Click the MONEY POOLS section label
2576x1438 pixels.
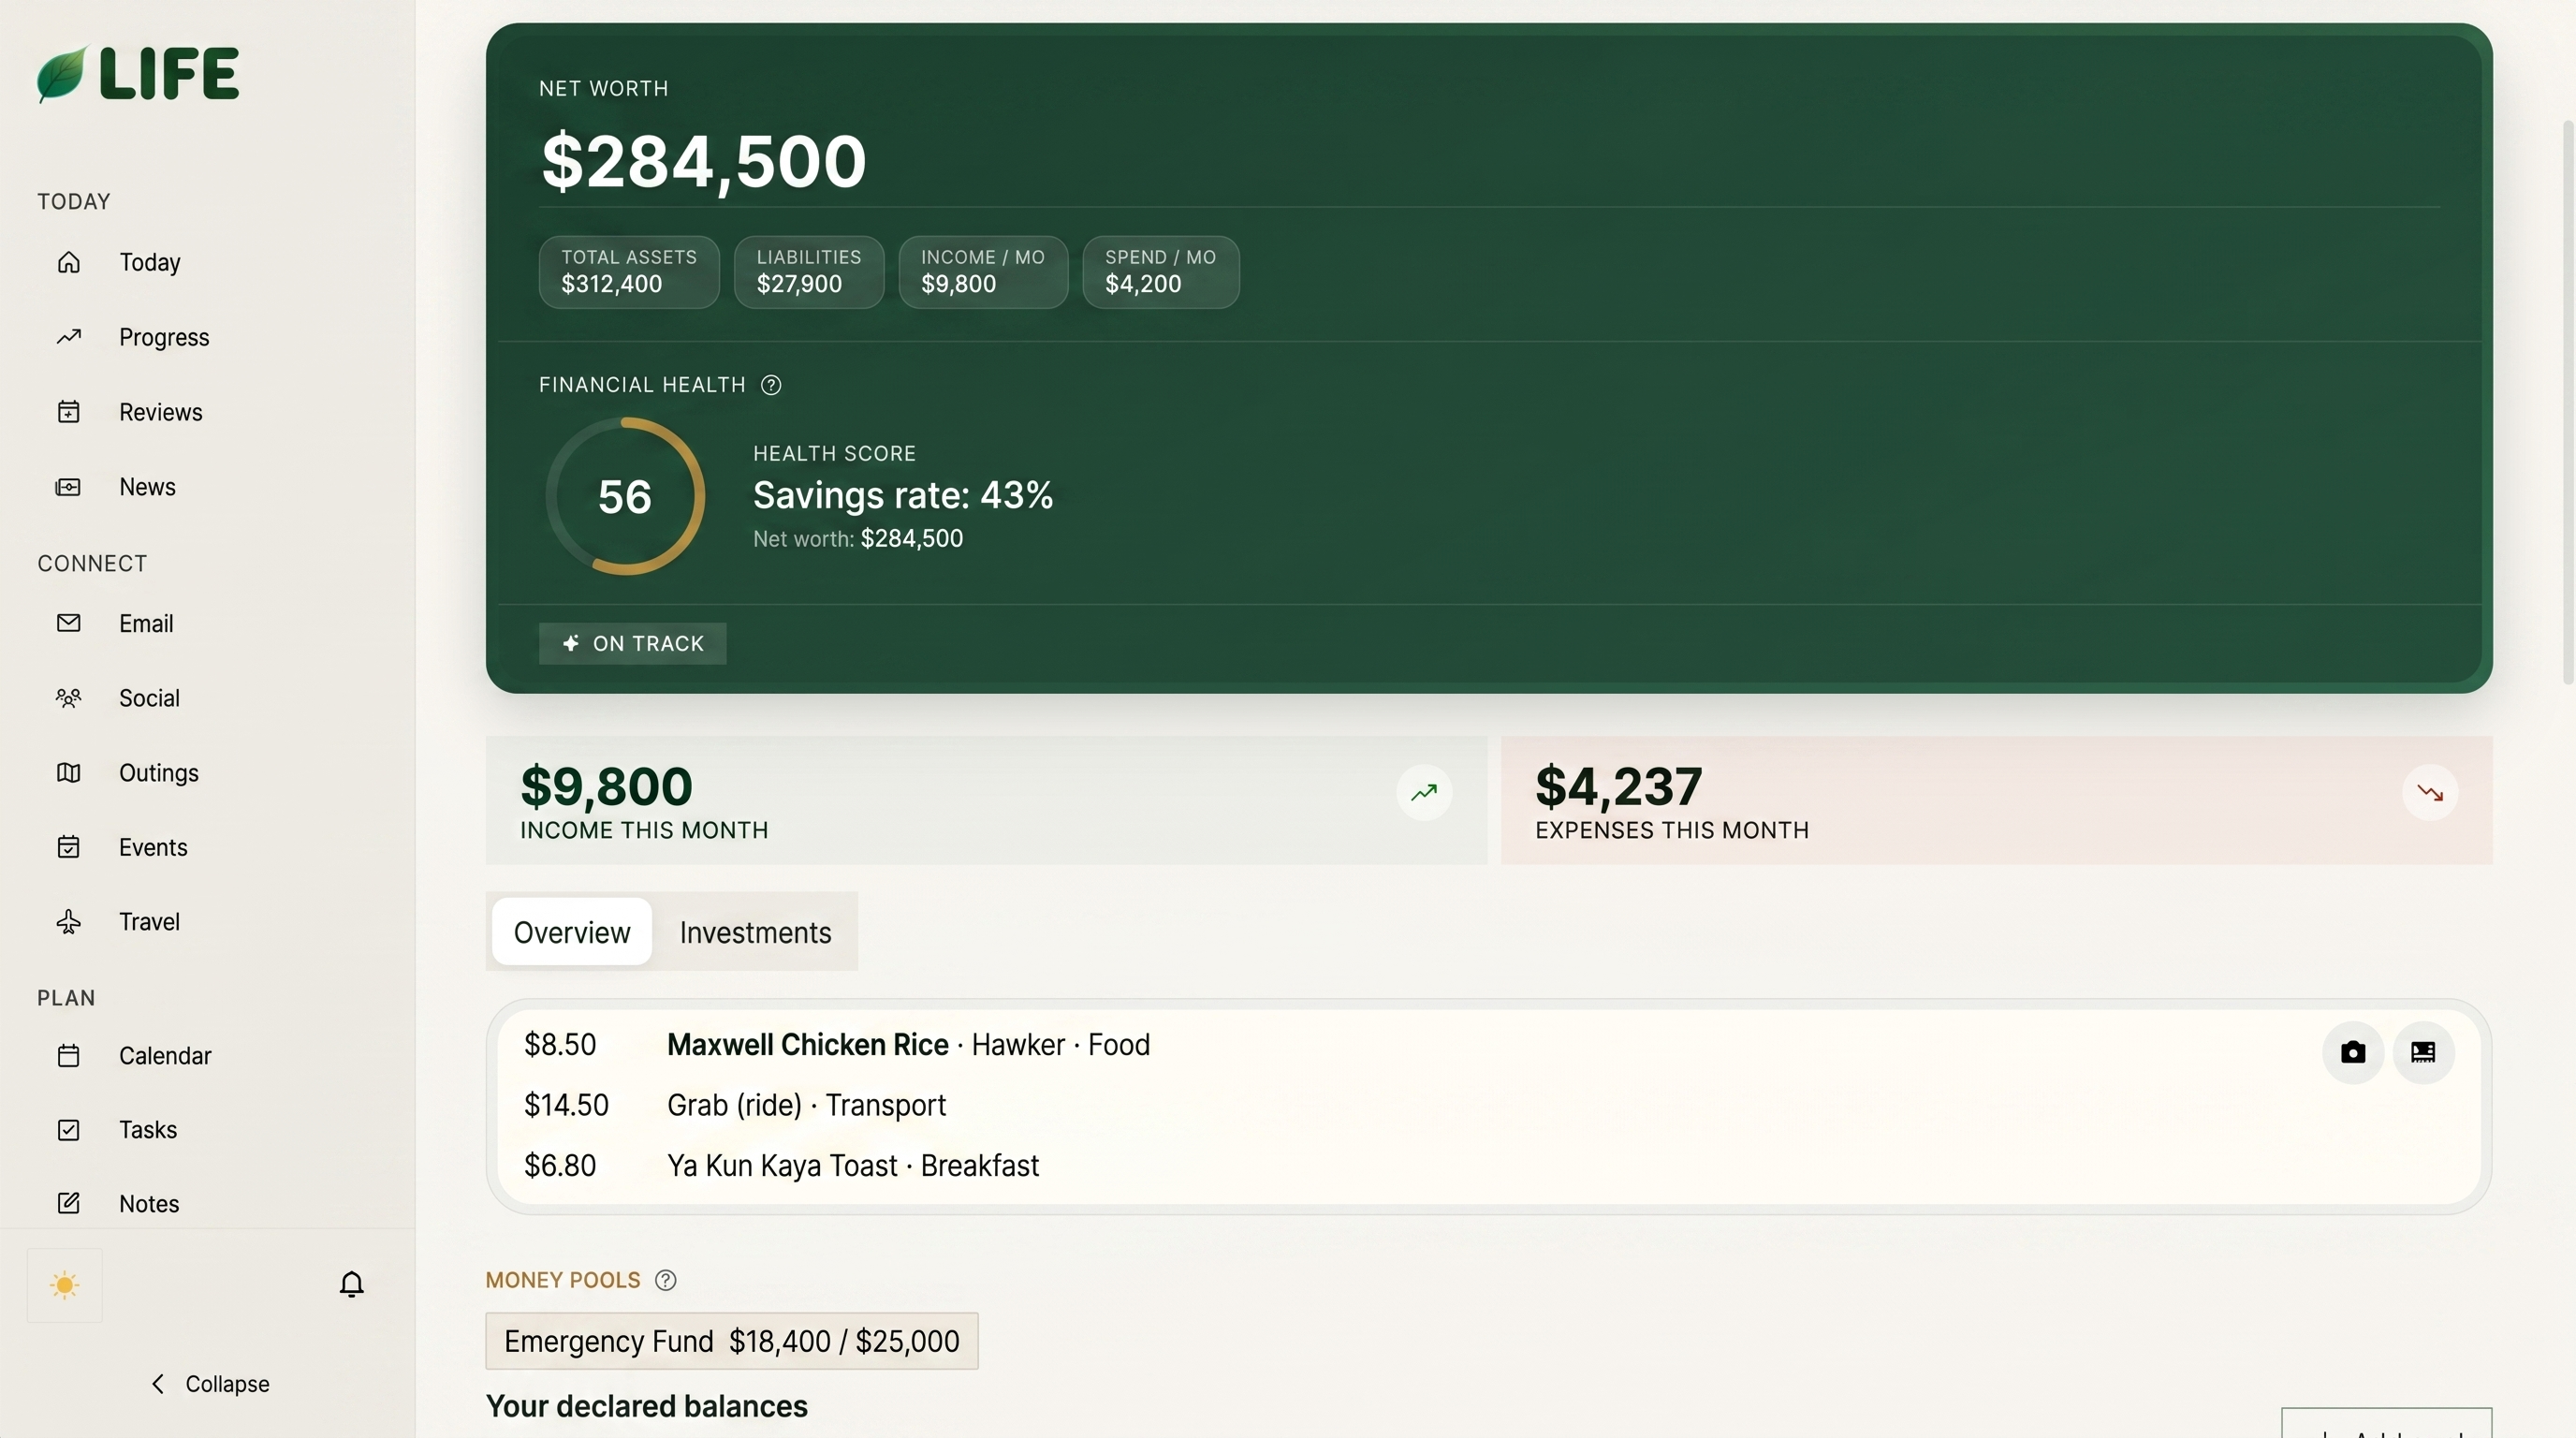coord(563,1280)
